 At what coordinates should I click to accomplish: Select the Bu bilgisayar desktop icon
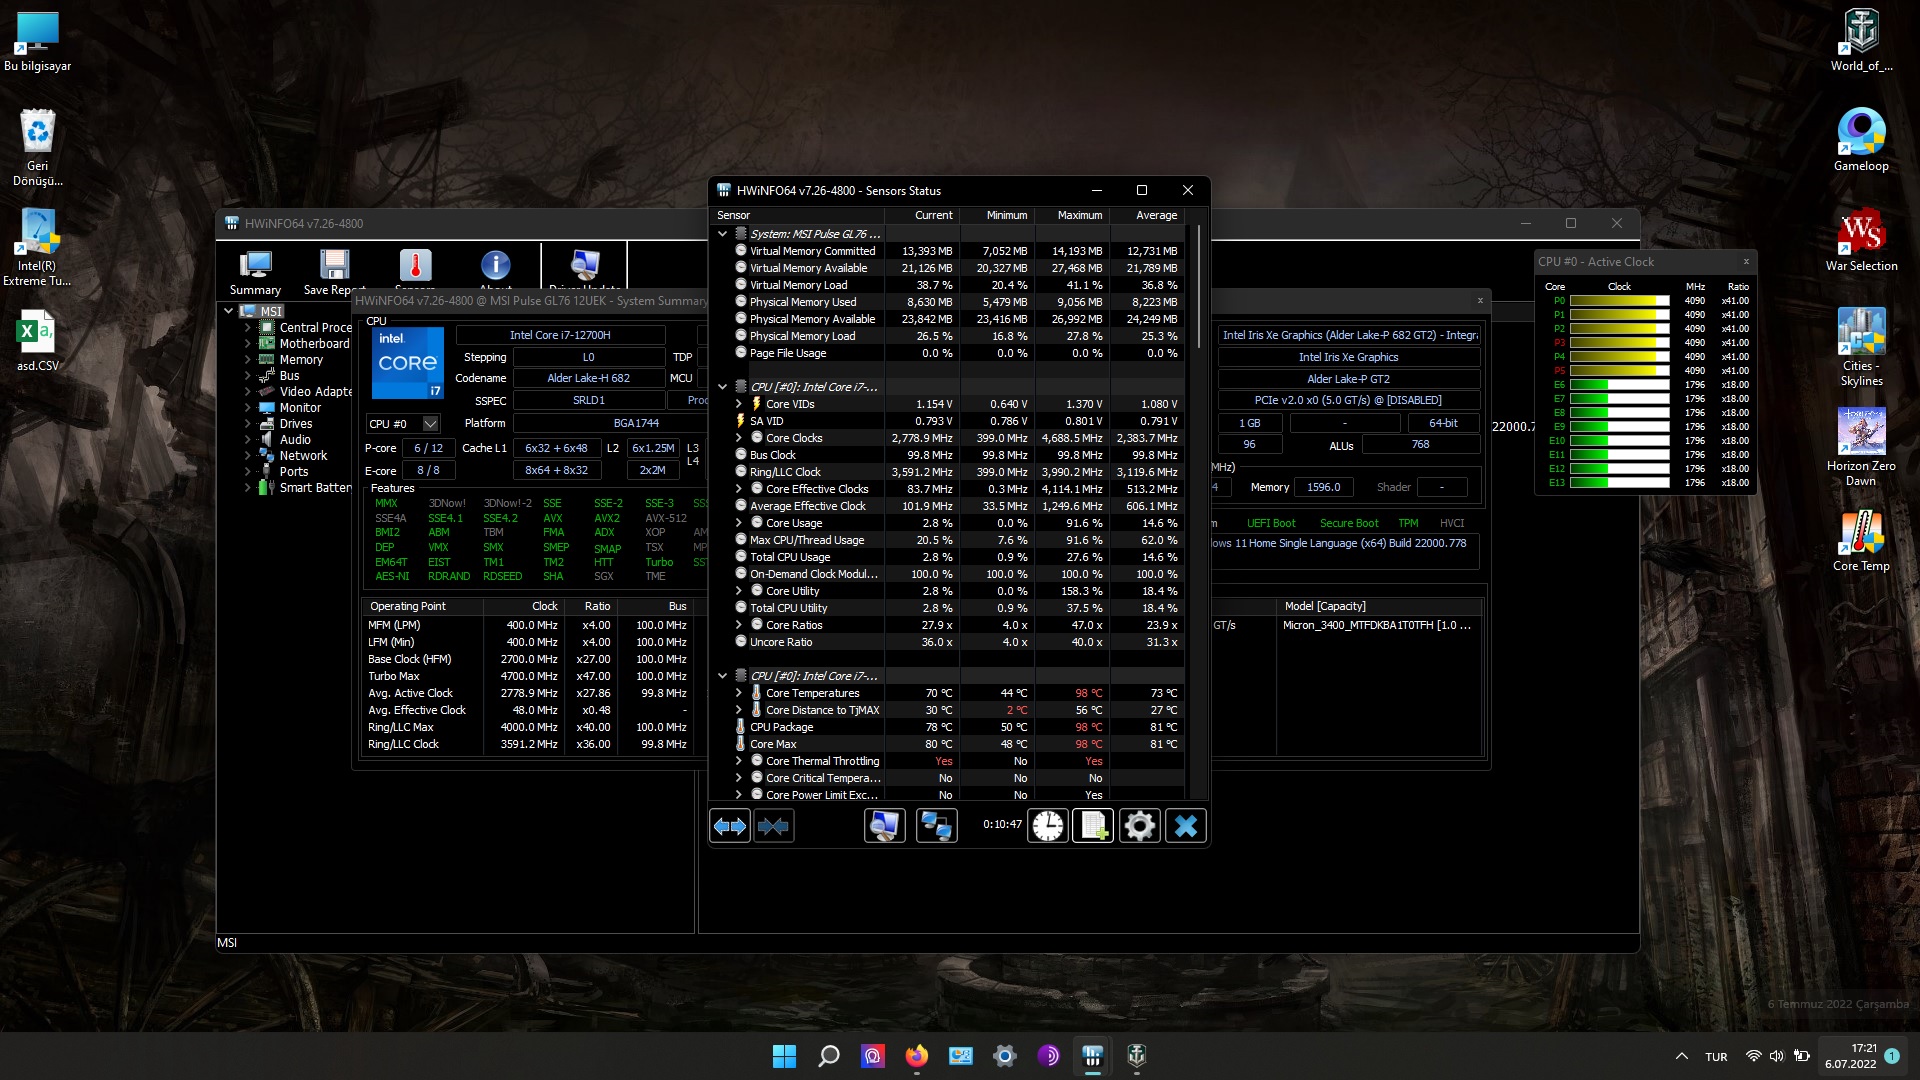coord(37,41)
